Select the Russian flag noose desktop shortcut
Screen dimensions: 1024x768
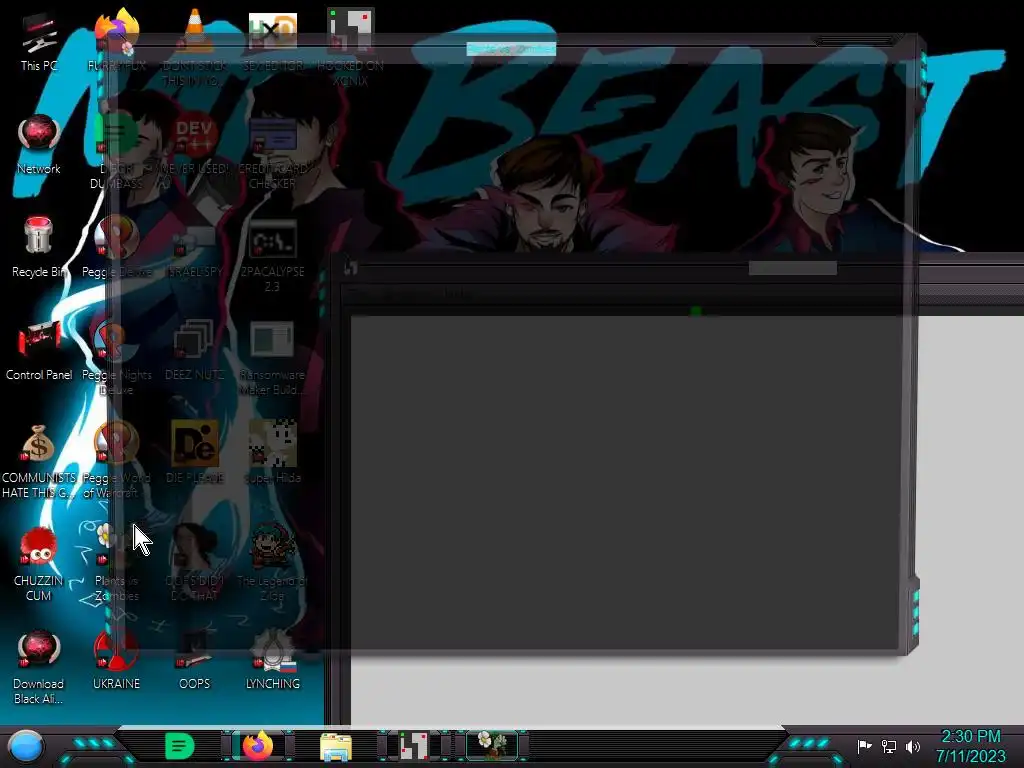pos(273,660)
